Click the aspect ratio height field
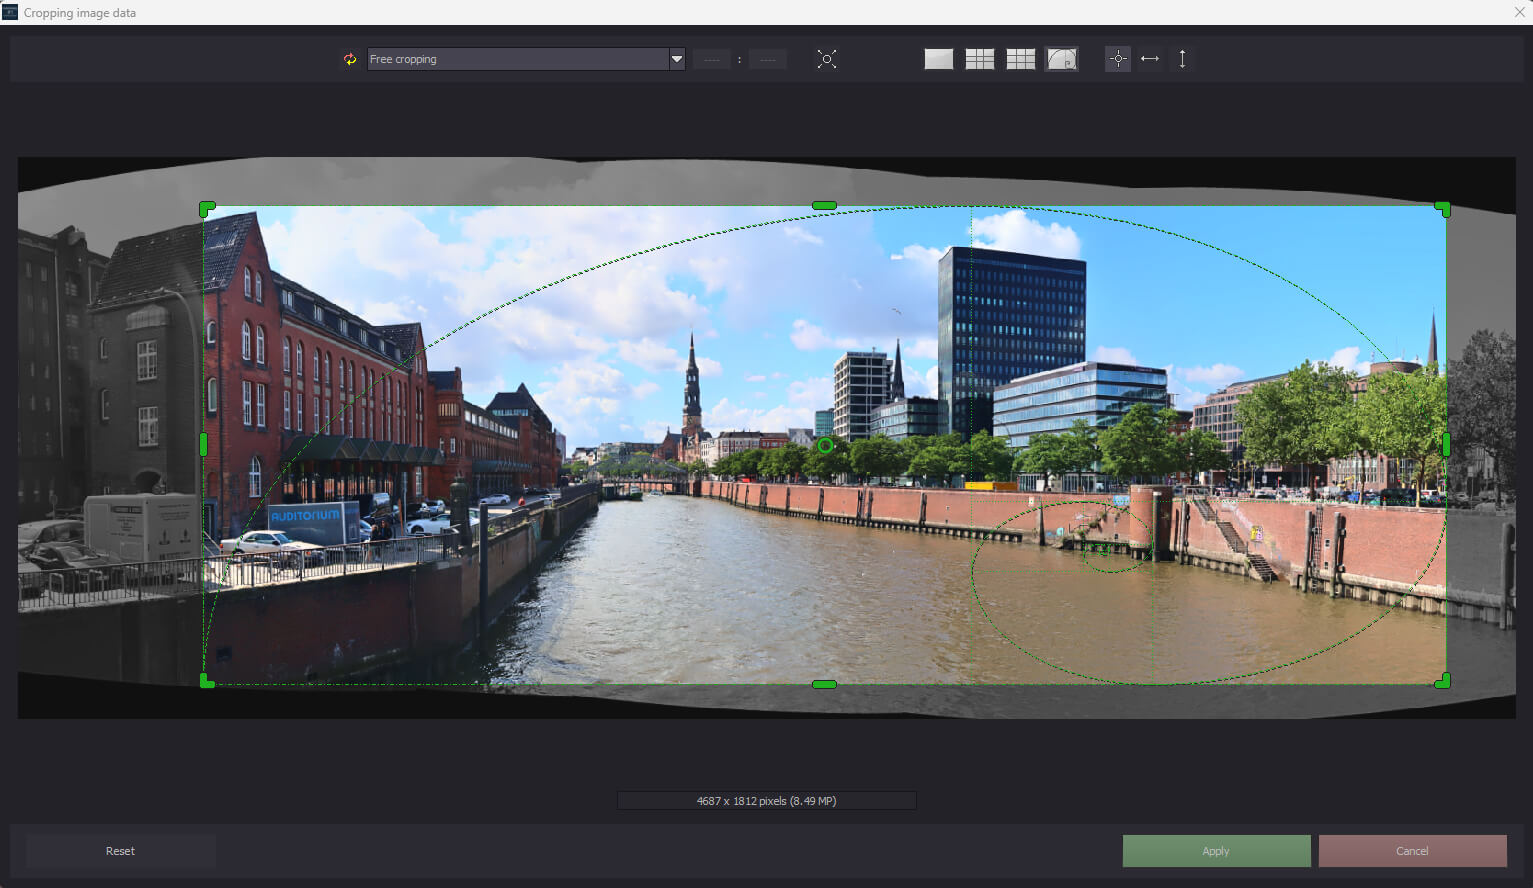This screenshot has width=1533, height=888. tap(767, 60)
